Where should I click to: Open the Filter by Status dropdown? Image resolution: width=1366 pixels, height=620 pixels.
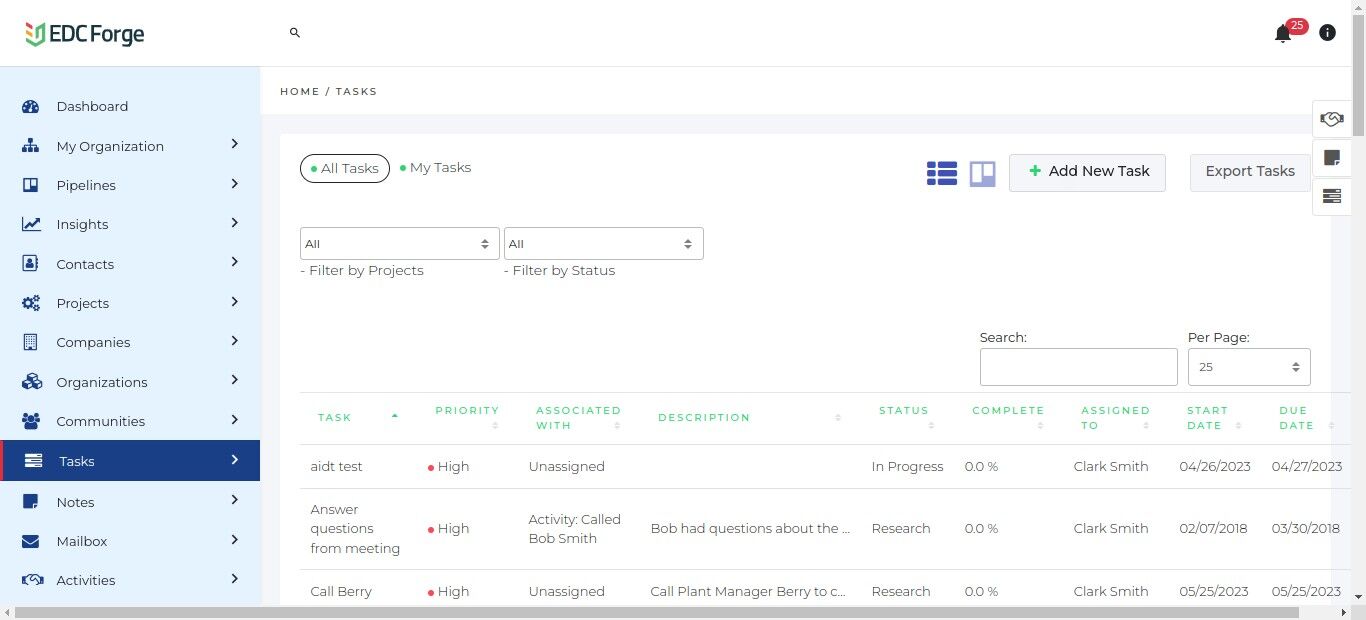(x=603, y=244)
